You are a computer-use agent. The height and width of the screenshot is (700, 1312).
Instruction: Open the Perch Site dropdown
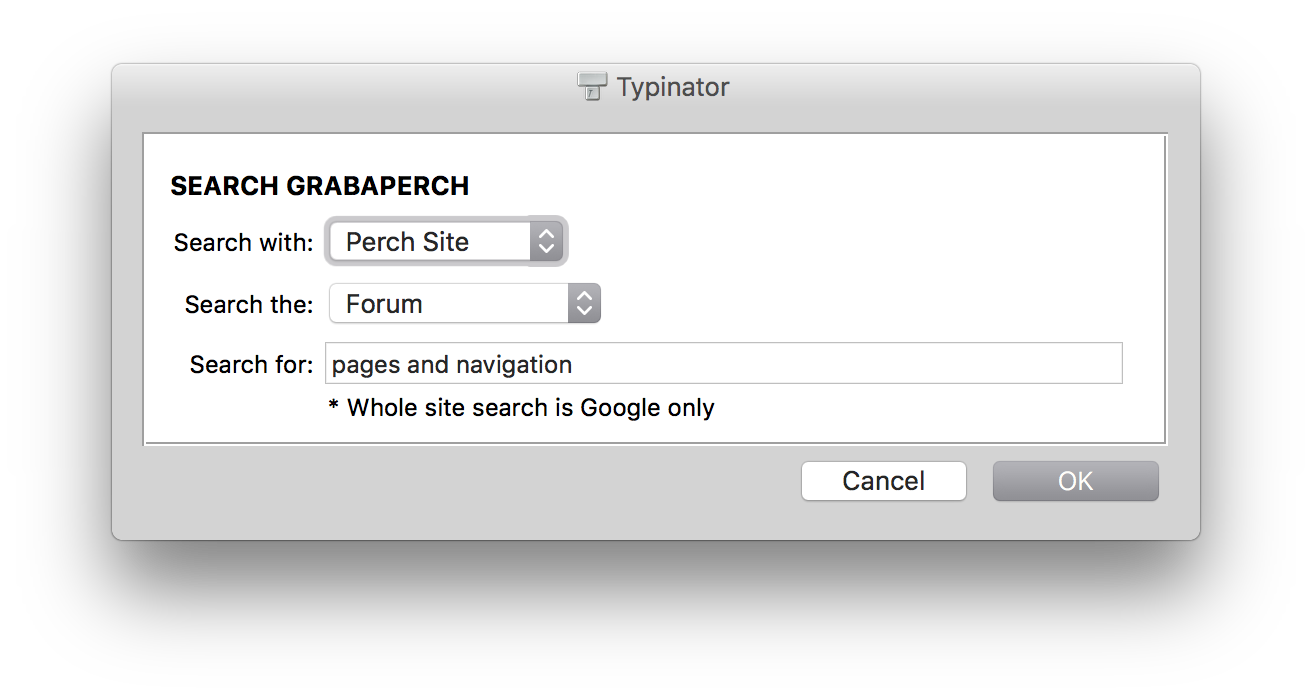click(430, 242)
